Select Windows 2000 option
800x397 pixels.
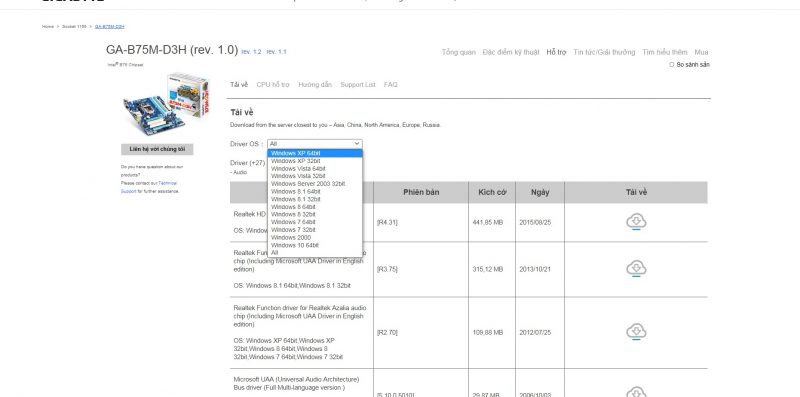315,237
